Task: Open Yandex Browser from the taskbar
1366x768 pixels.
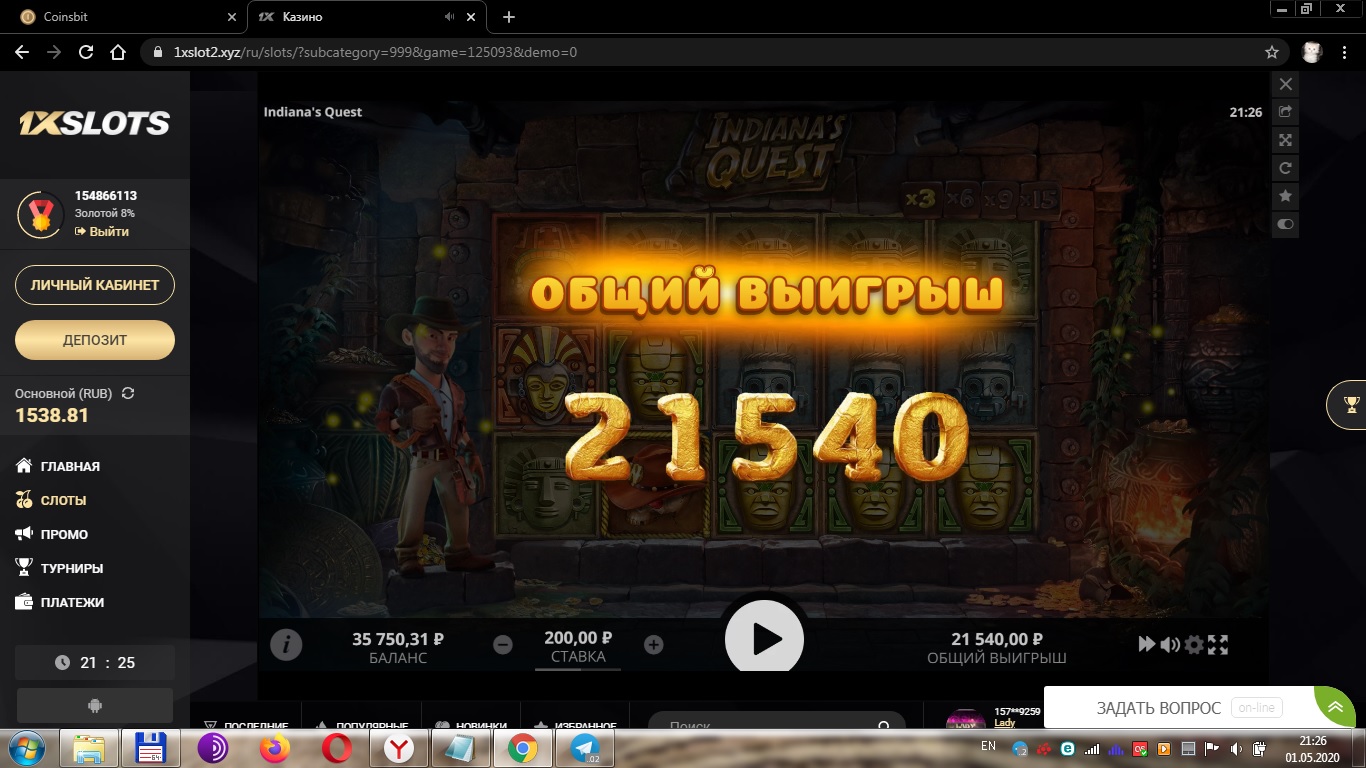Action: coord(399,748)
